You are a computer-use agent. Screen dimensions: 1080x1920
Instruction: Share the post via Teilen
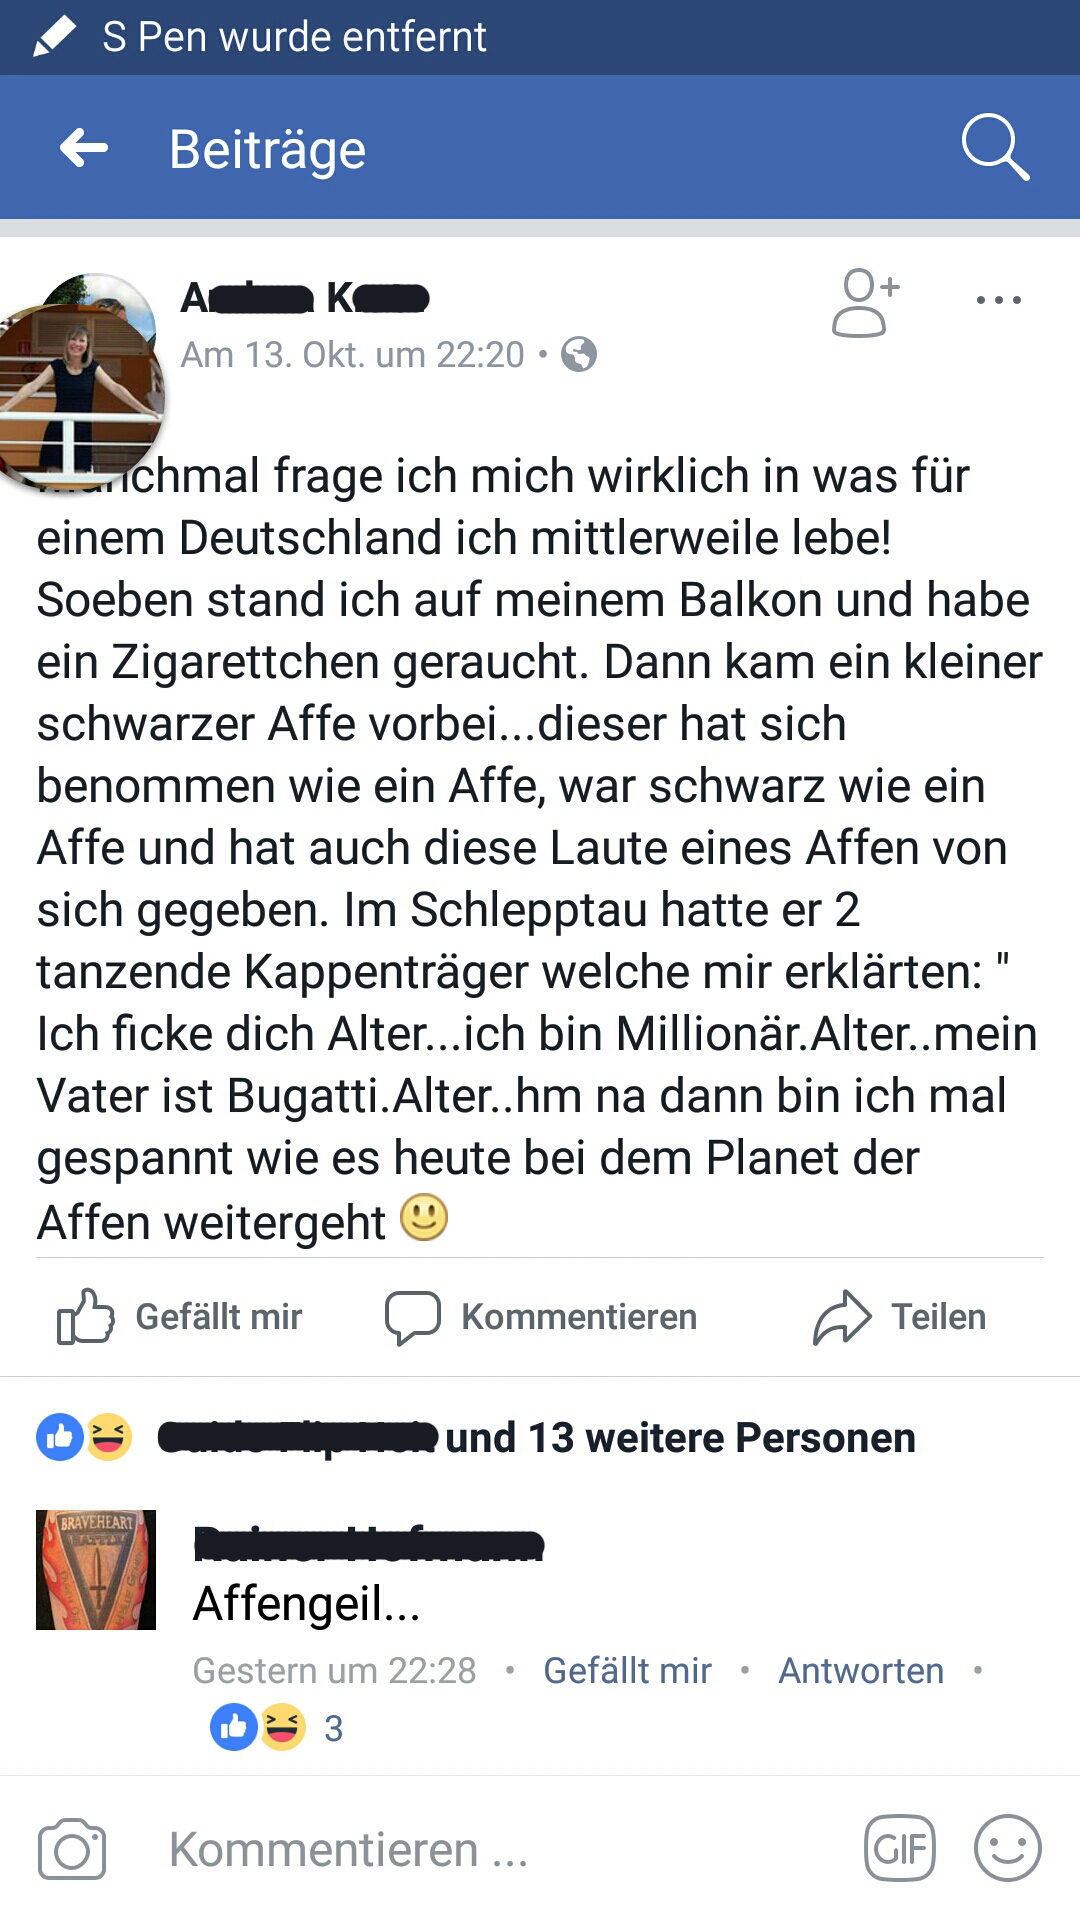[900, 1316]
